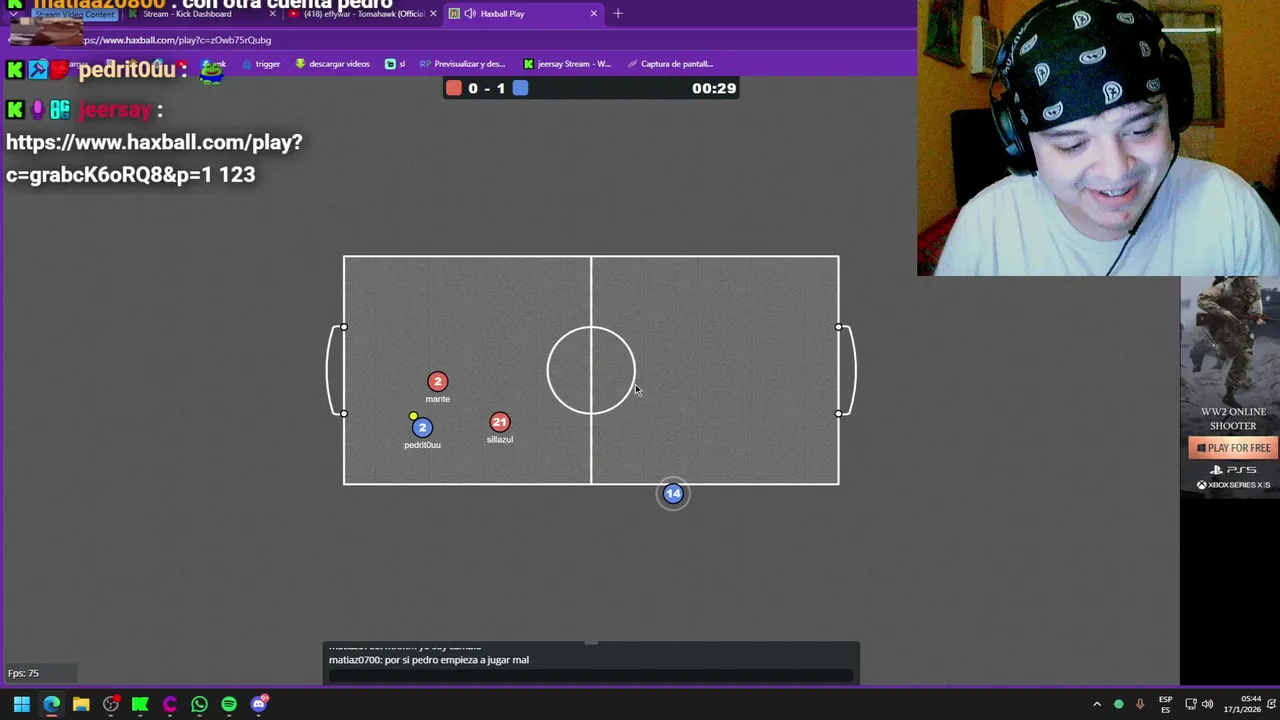Open Discord from the taskbar
This screenshot has width=1280, height=720.
259,704
